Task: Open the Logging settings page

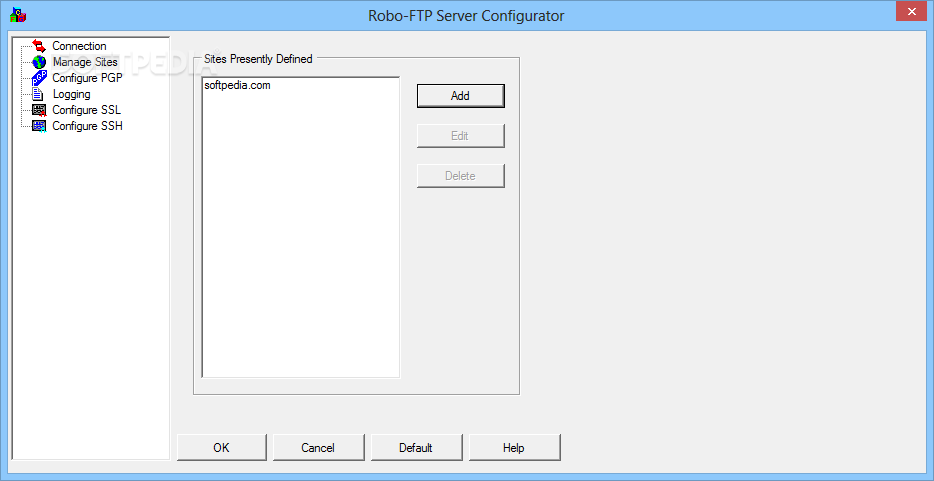Action: pyautogui.click(x=71, y=94)
